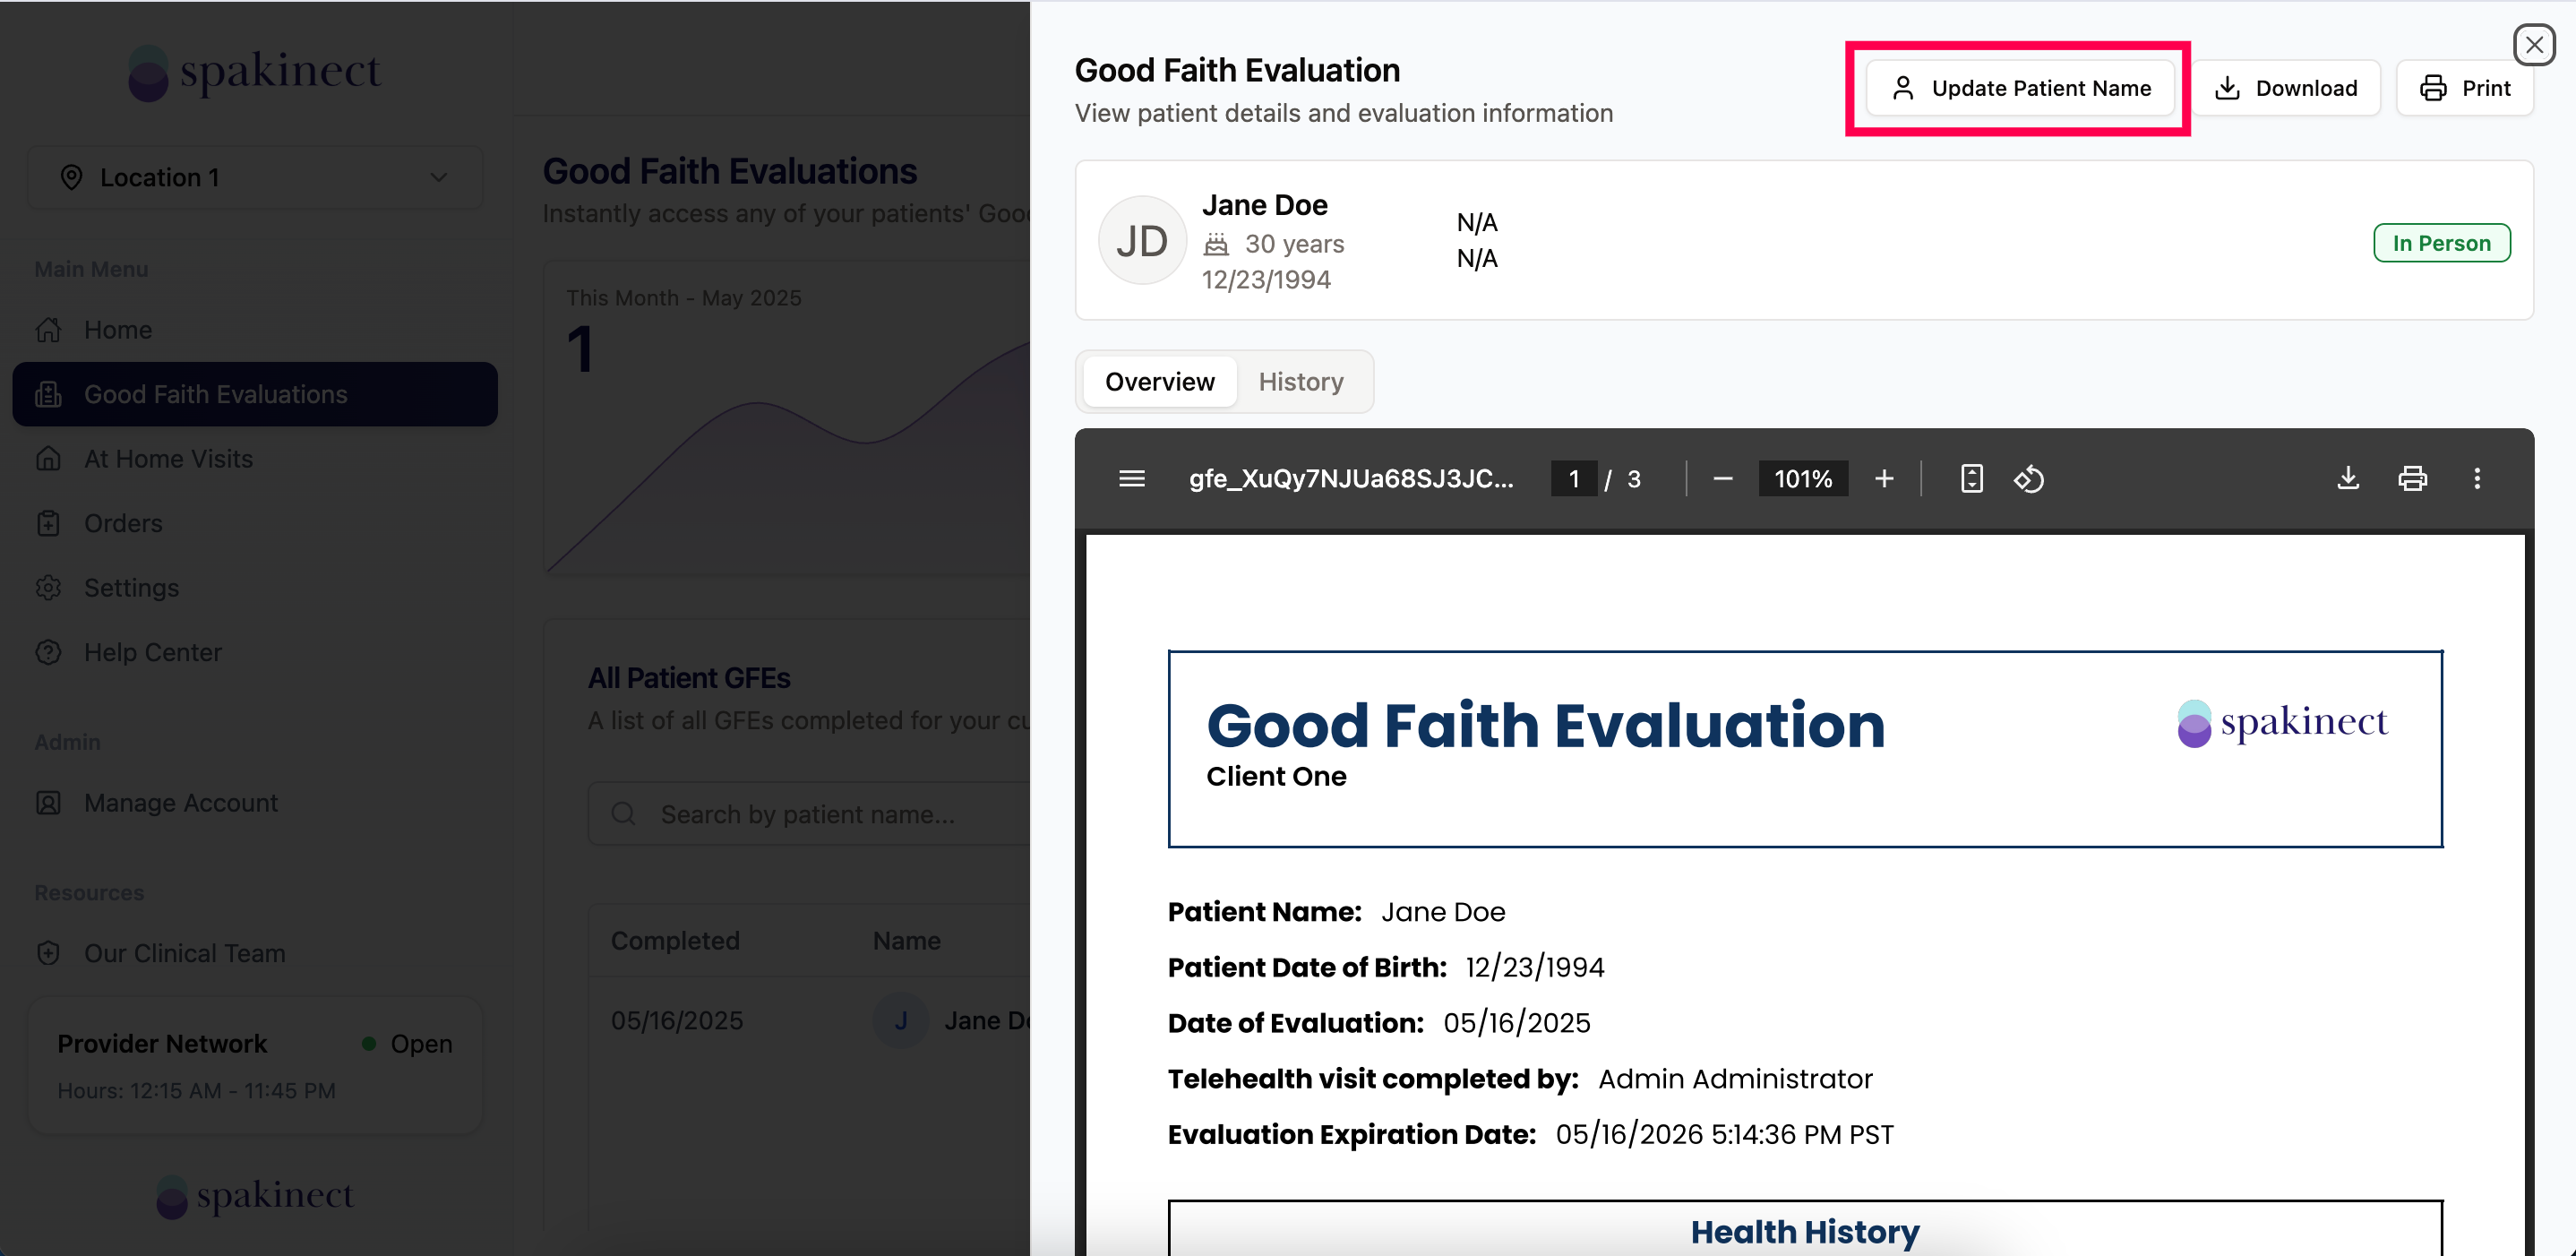Screen dimensions: 2576x1256
Task: Expand the Location 1 dropdown
Action: [x=255, y=177]
